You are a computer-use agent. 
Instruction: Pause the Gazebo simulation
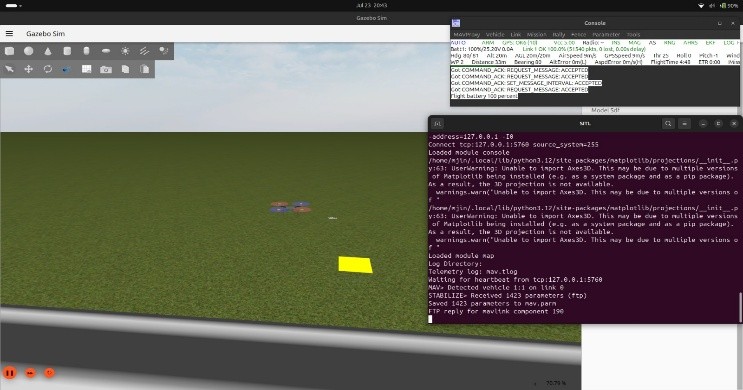coord(9,373)
